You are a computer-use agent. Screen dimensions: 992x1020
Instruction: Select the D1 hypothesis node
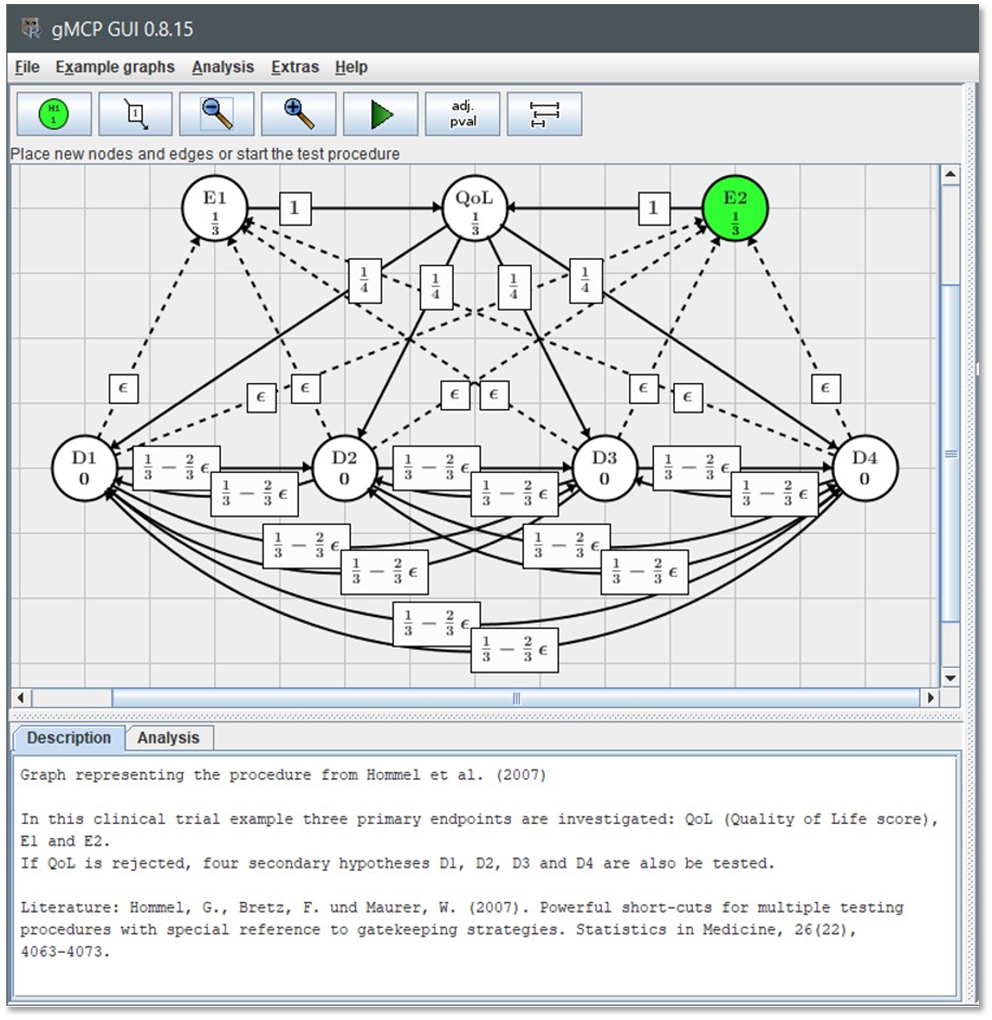tap(85, 468)
